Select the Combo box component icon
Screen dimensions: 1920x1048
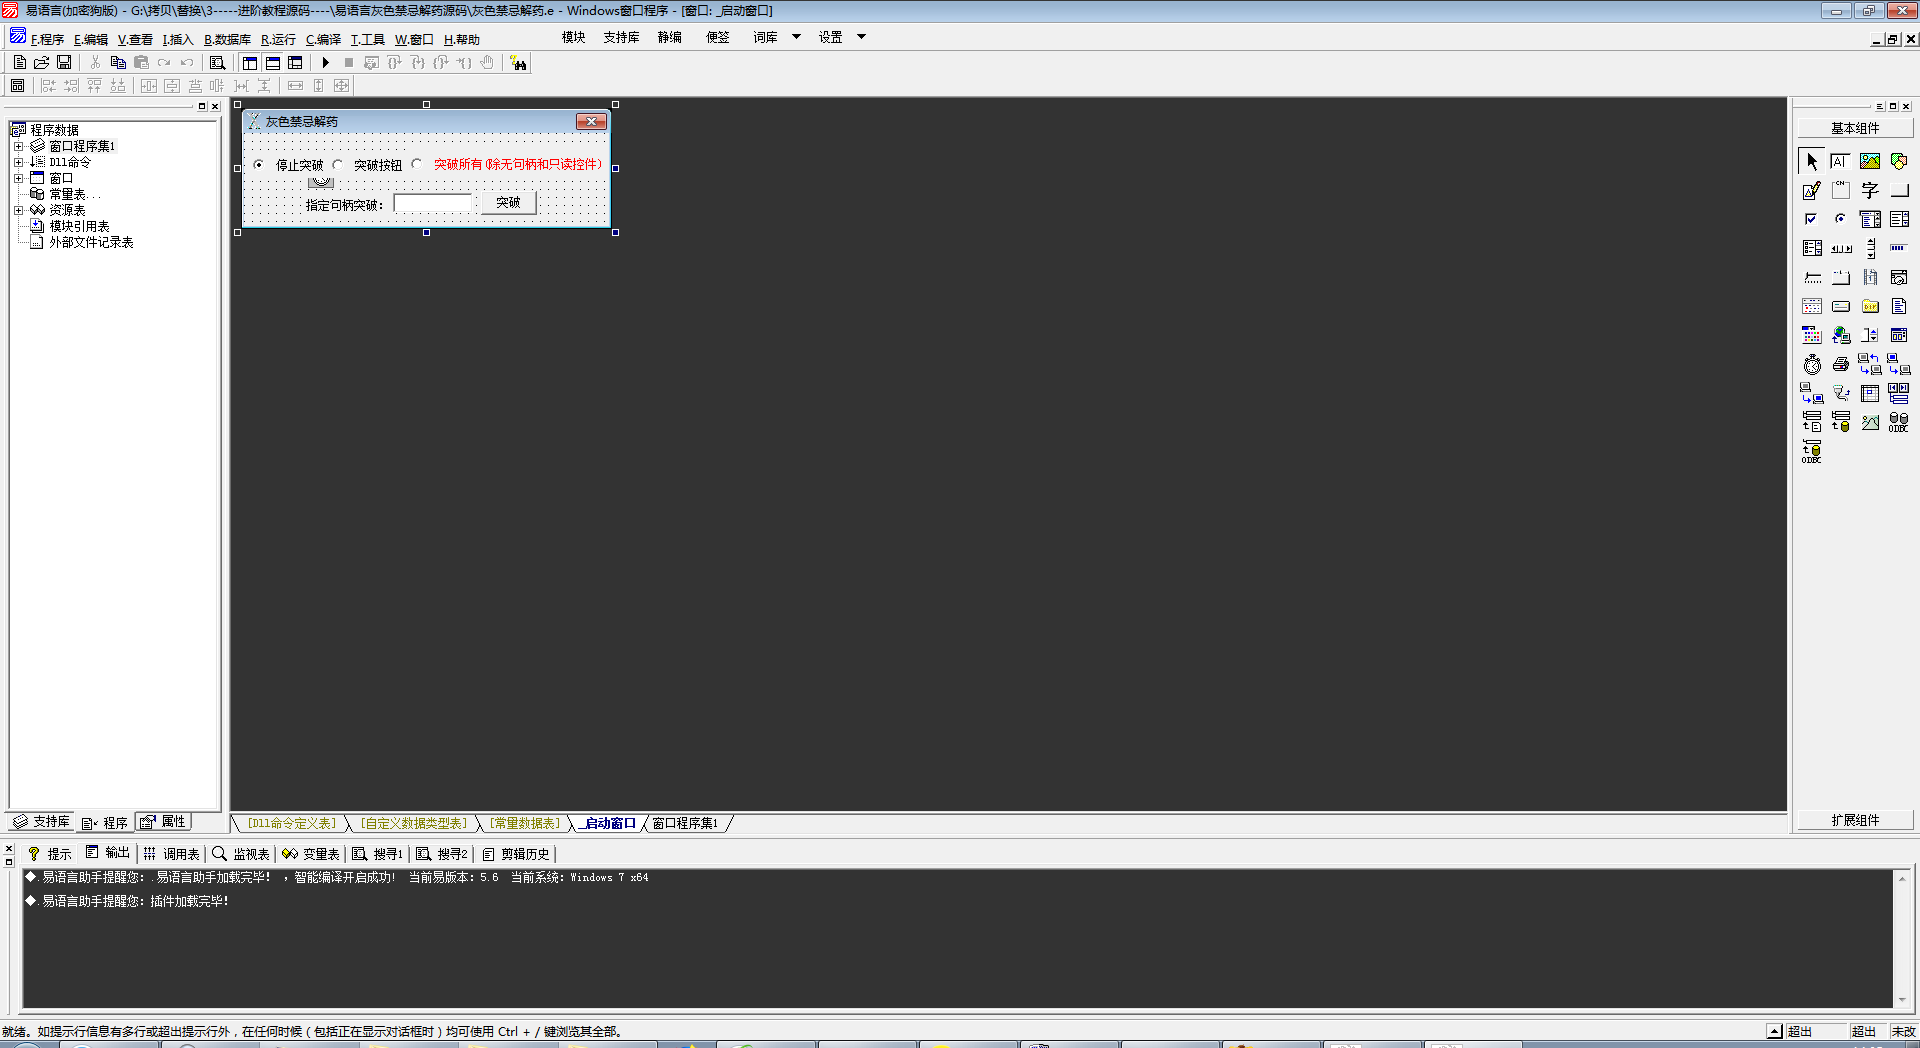[1870, 219]
